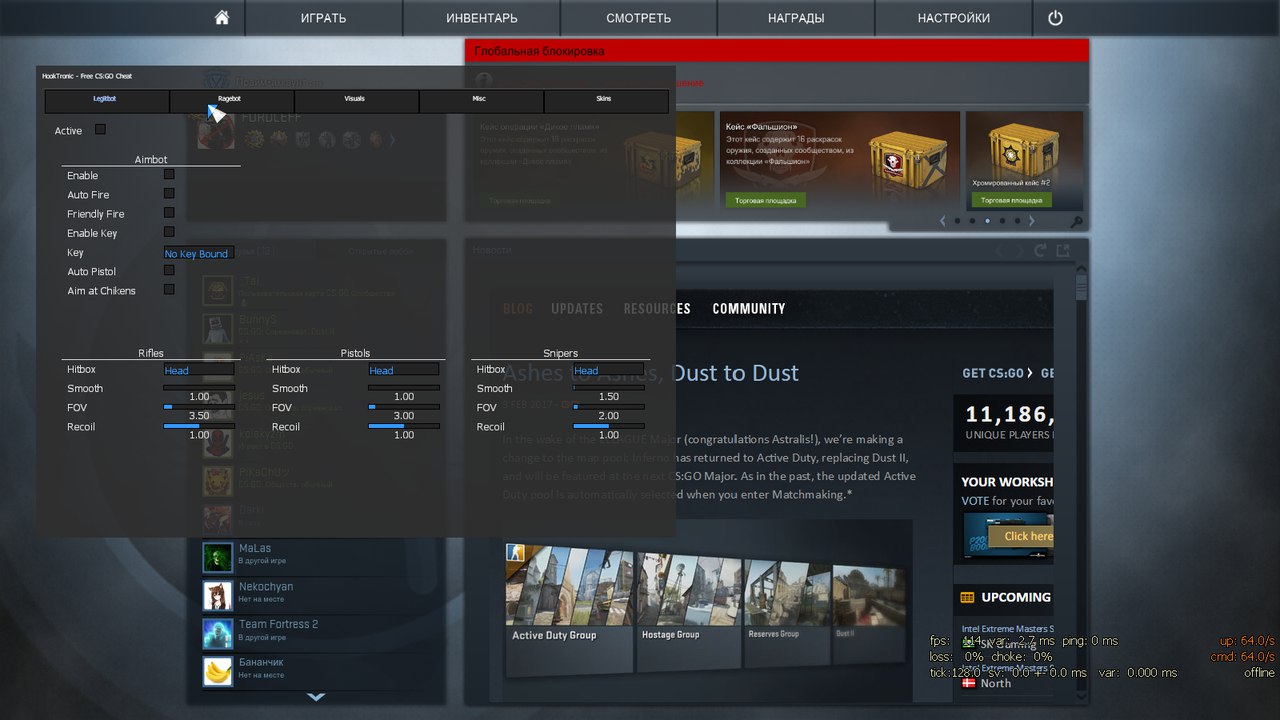This screenshot has height=720, width=1280.
Task: Open the НАГРАДЫ menu
Action: 797,18
